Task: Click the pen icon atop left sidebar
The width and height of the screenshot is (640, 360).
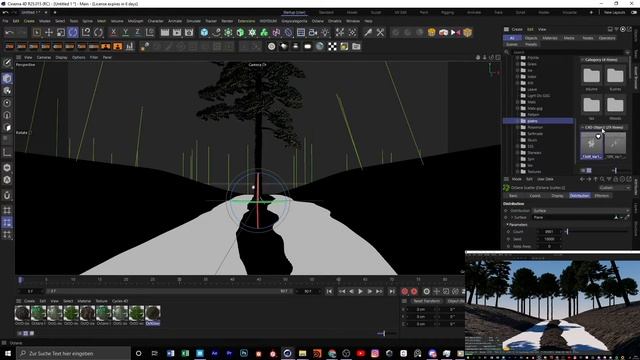Action: (x=7, y=62)
